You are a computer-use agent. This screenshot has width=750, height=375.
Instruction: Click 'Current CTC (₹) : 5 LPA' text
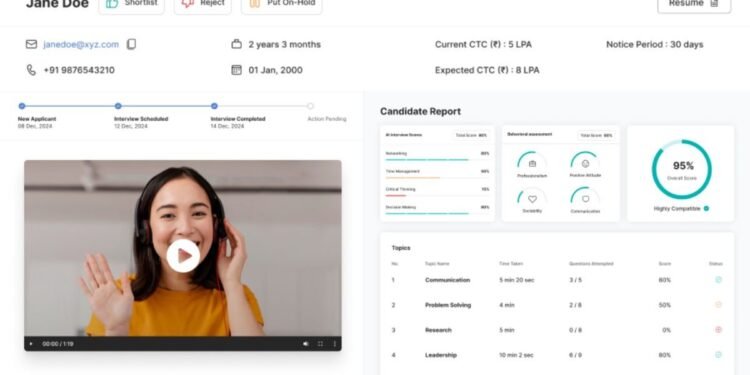[483, 44]
